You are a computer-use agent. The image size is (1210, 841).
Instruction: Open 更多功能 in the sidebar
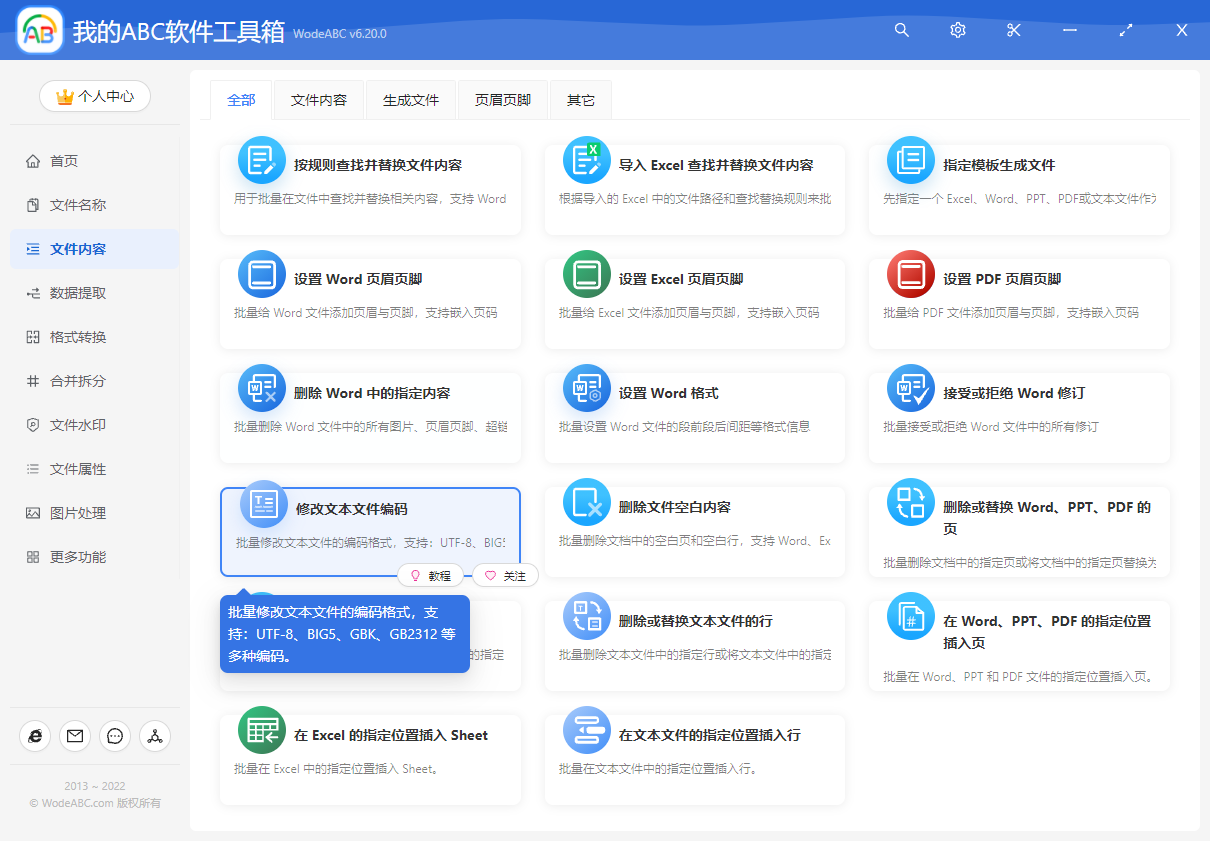point(78,557)
